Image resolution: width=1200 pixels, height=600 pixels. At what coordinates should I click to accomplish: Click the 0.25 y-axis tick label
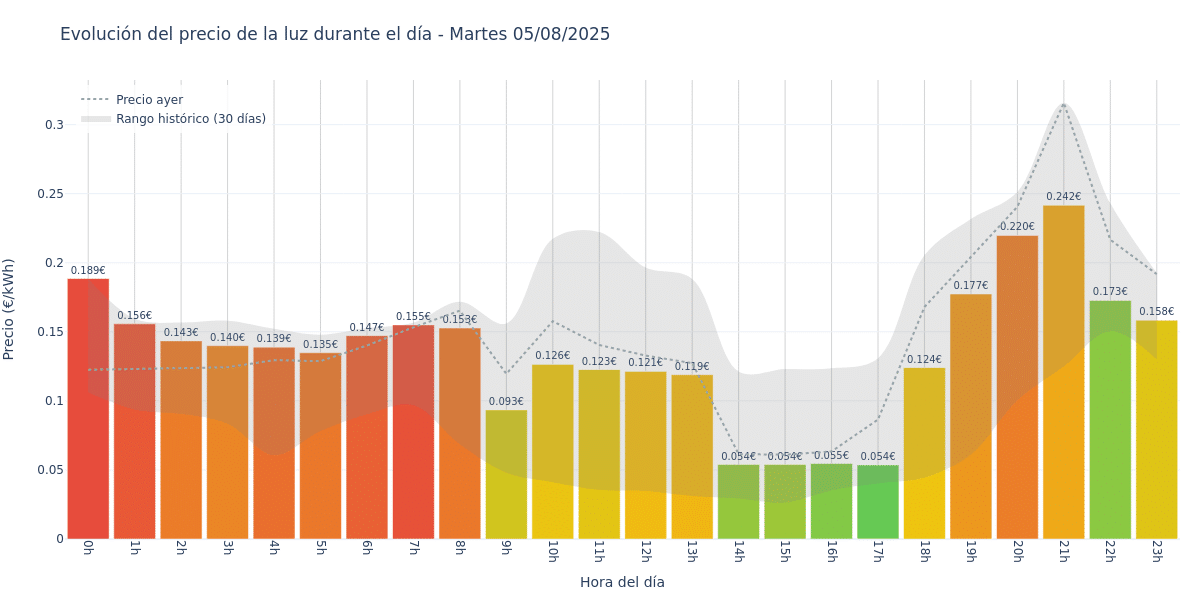(51, 194)
